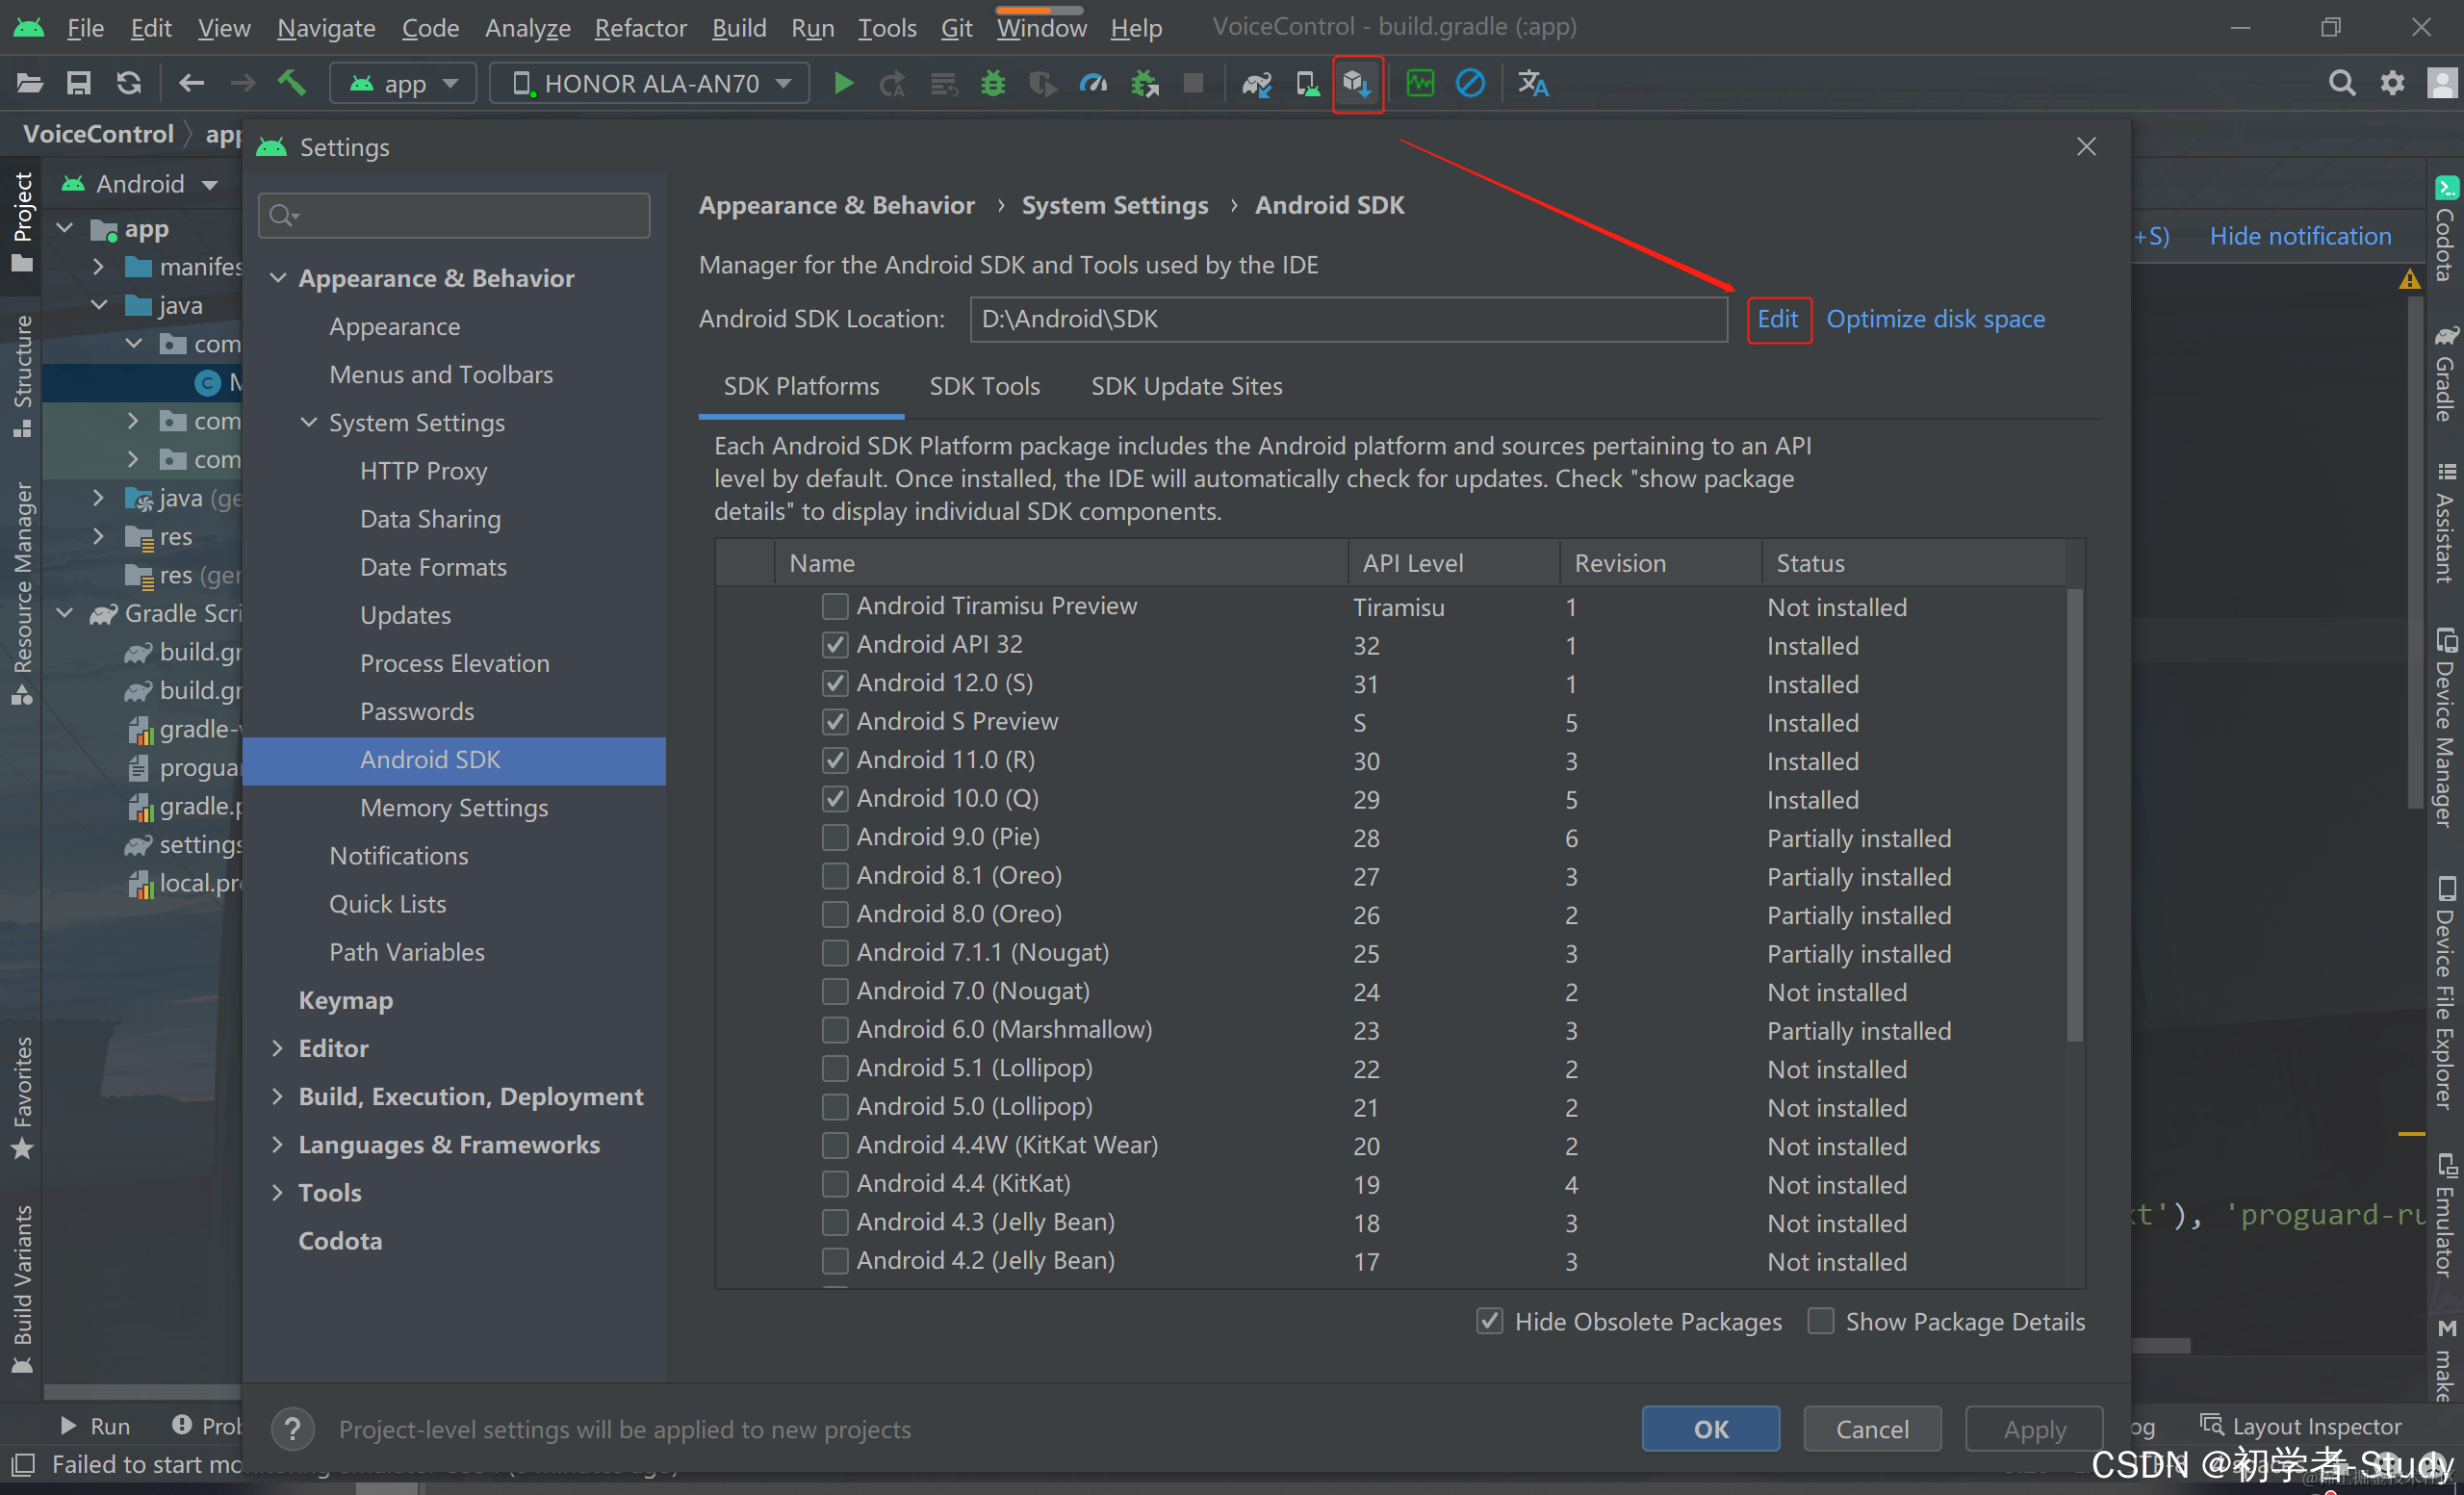Check the Android Tiramisu Preview checkbox
Viewport: 2464px width, 1495px height.
click(x=835, y=606)
